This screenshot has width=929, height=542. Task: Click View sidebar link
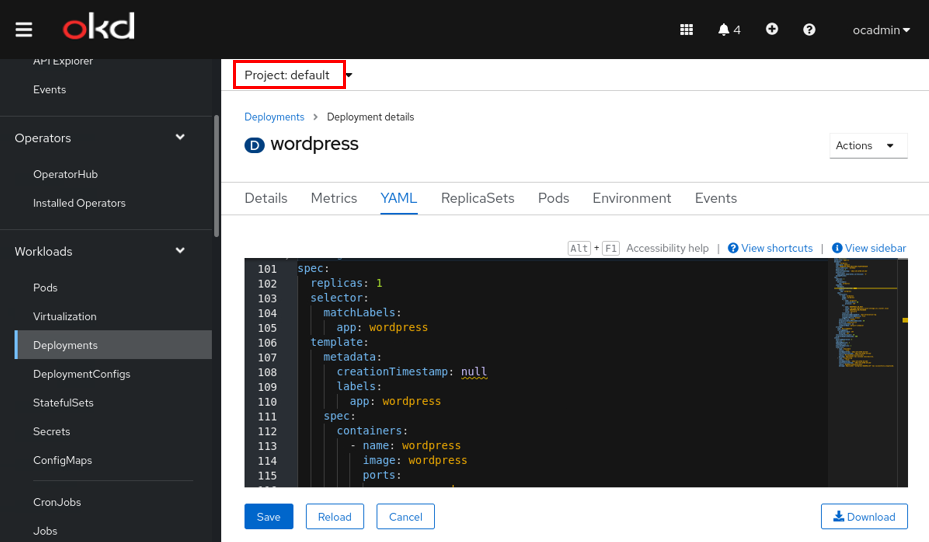coord(869,248)
